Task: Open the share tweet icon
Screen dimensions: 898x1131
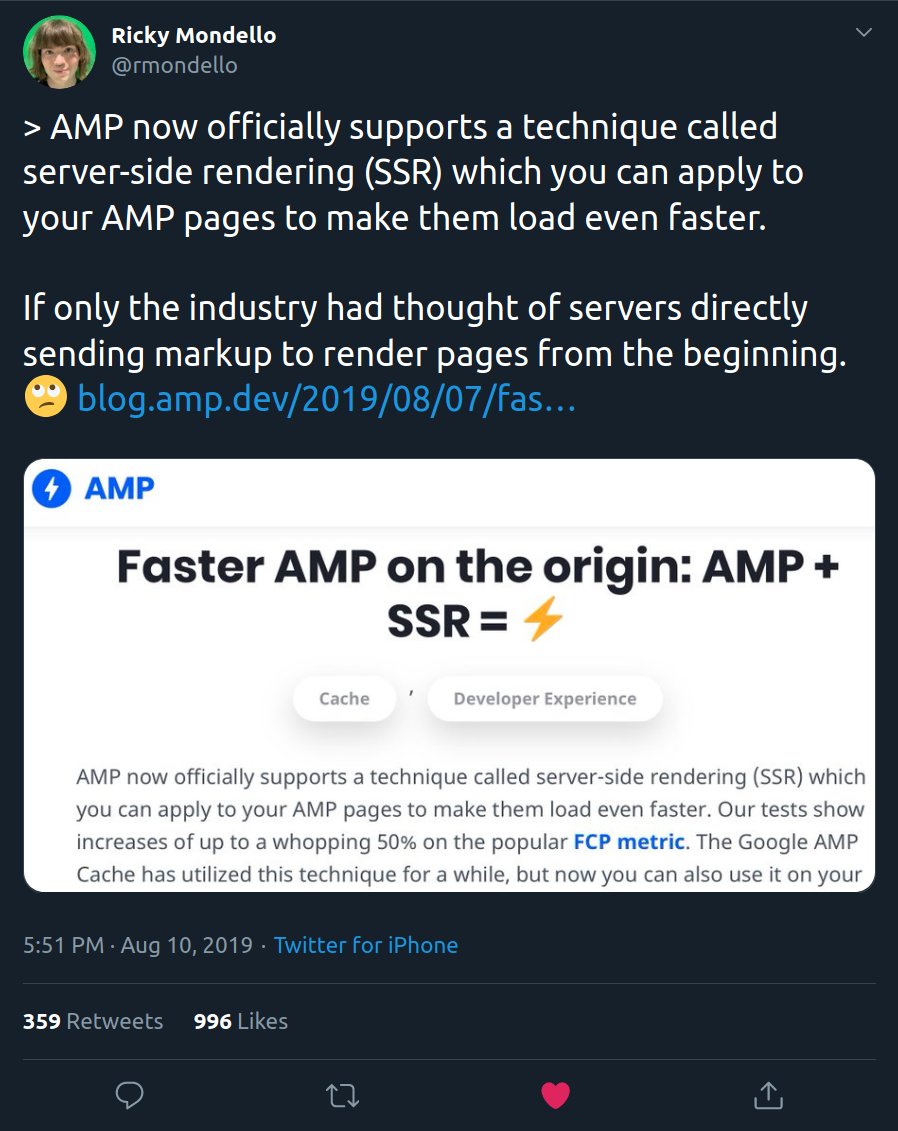Action: tap(768, 1094)
